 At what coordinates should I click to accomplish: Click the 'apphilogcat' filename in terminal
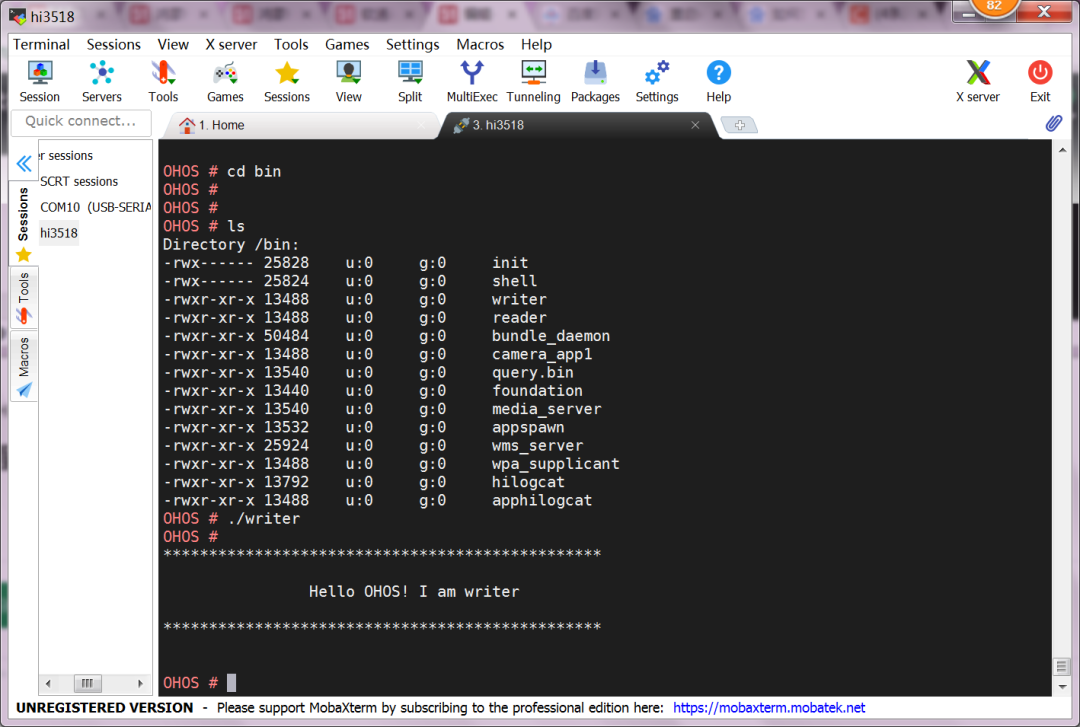coord(541,500)
